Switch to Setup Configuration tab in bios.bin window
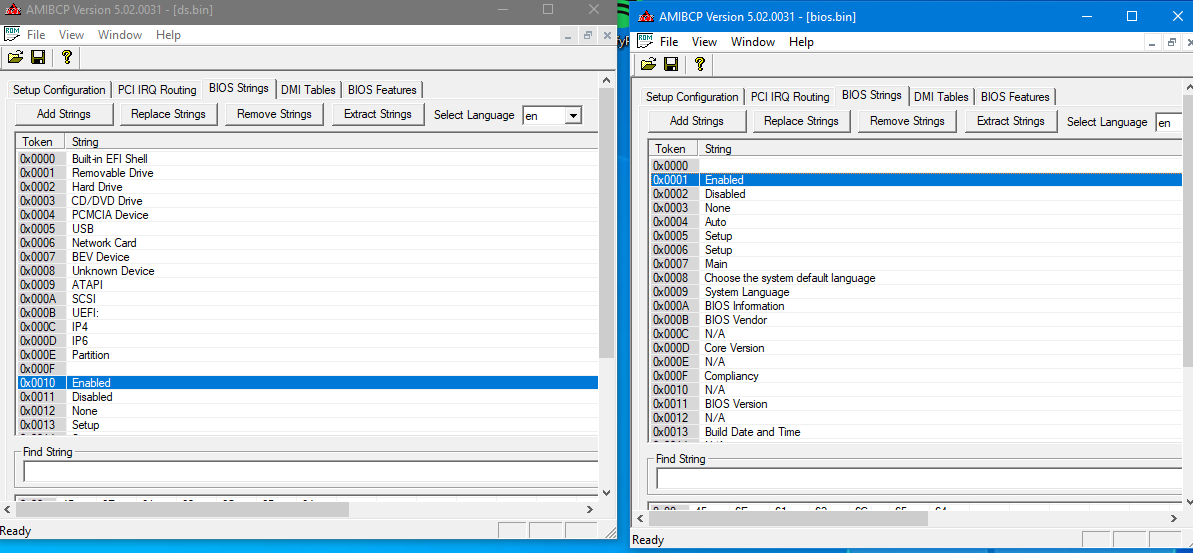 pyautogui.click(x=692, y=97)
